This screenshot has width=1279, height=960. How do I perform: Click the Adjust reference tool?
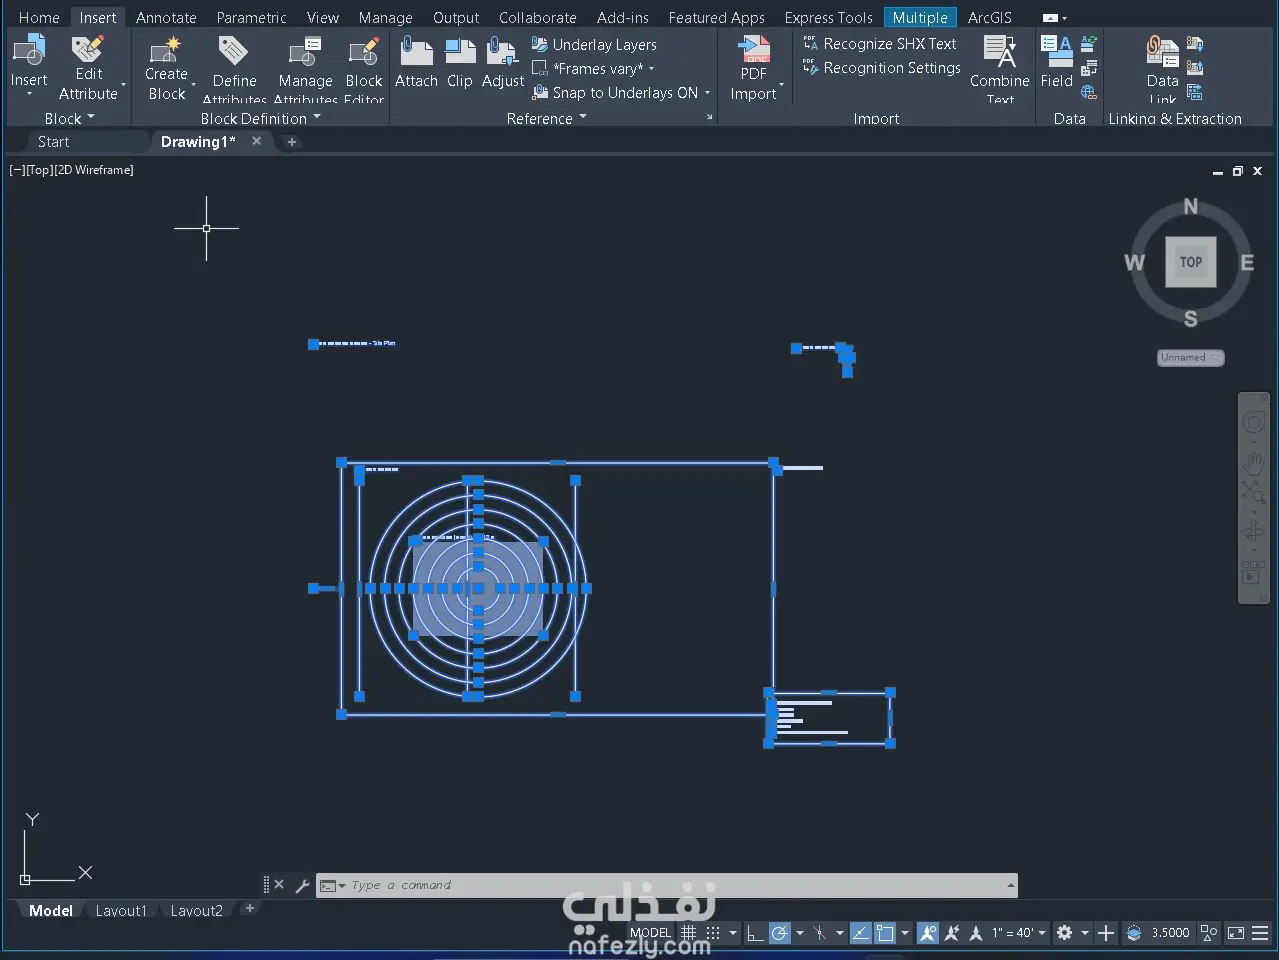[502, 62]
